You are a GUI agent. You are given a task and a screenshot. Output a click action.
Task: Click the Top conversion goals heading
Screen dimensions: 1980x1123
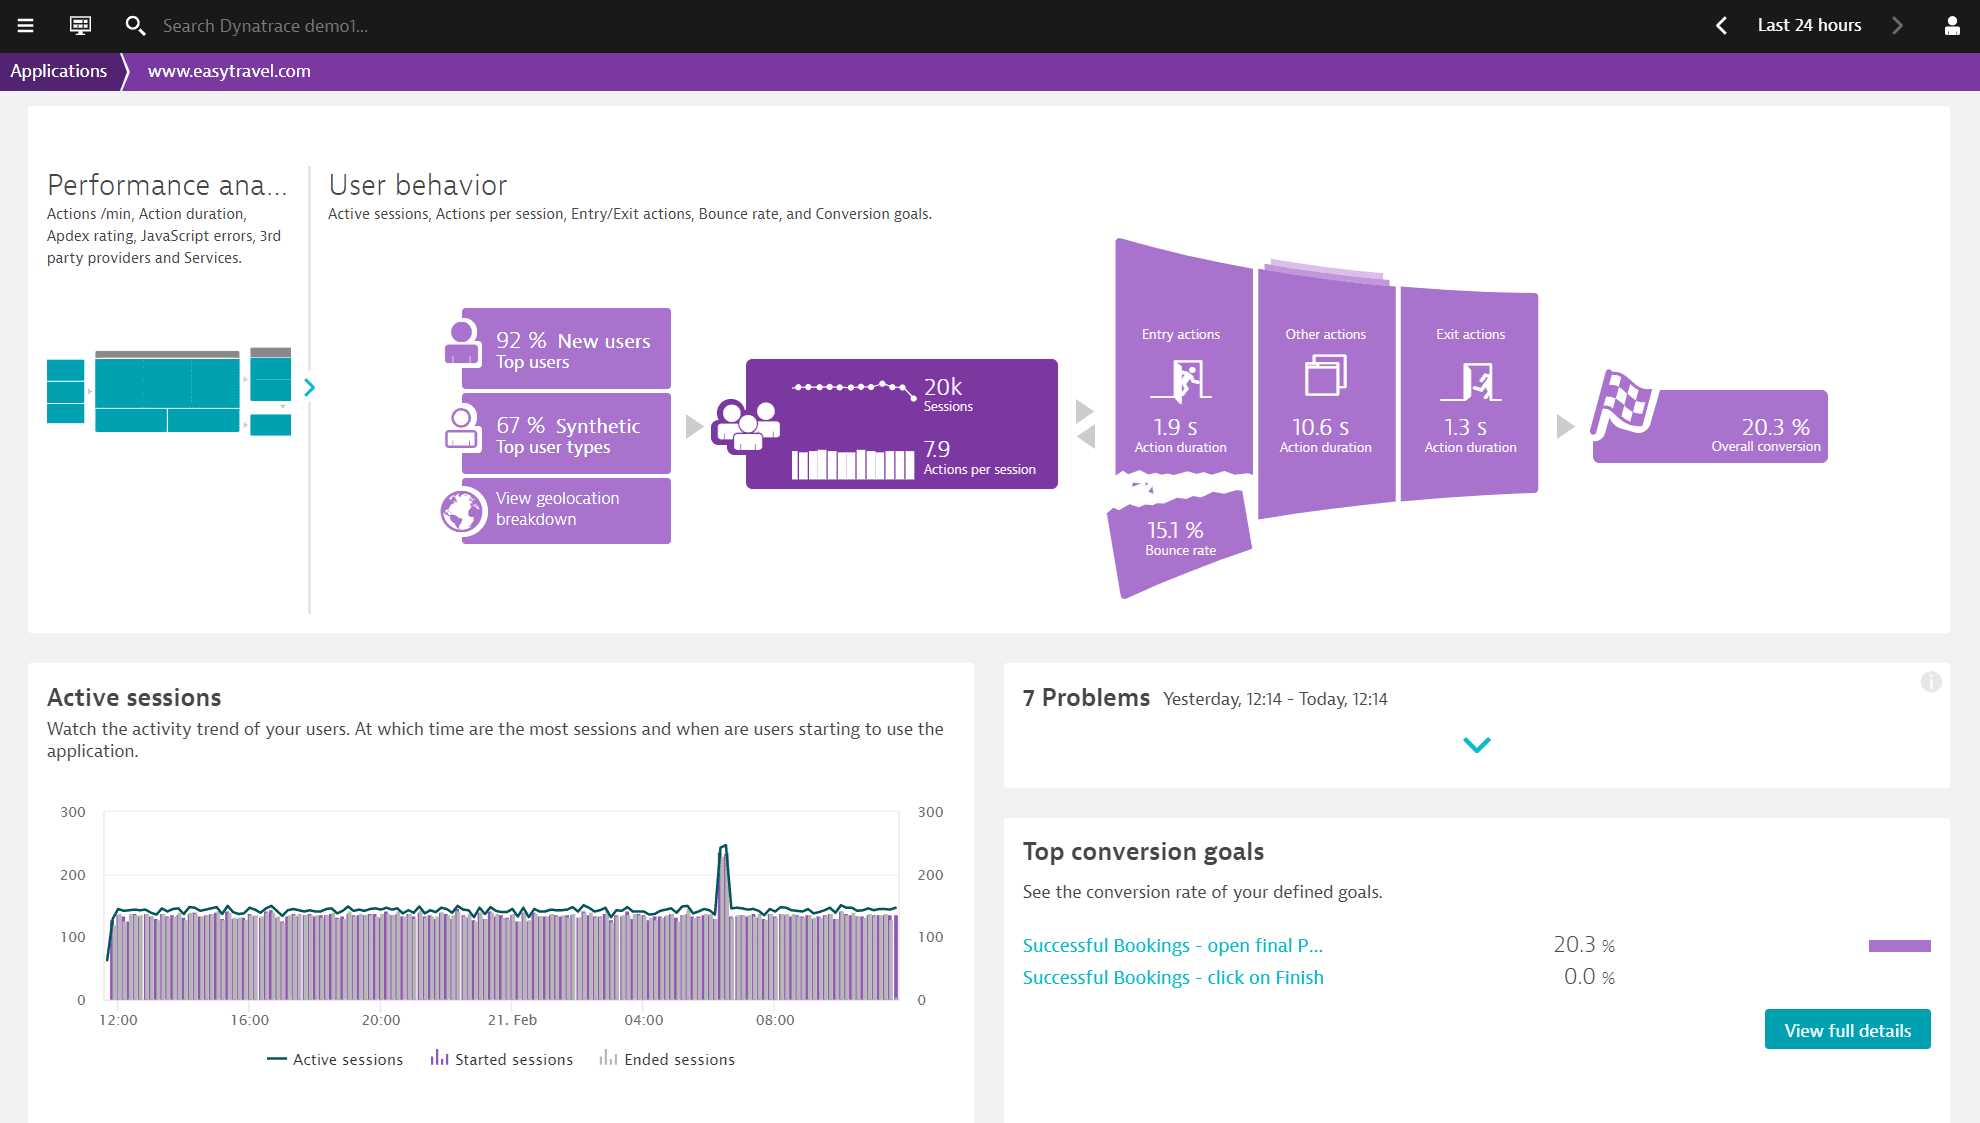(1143, 851)
